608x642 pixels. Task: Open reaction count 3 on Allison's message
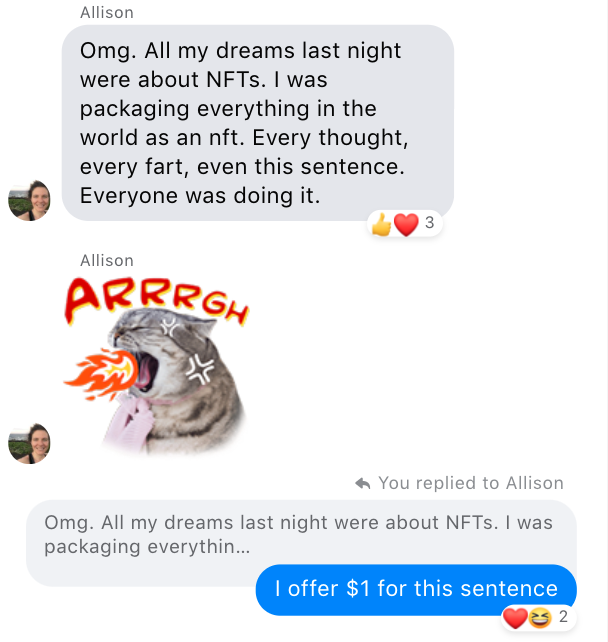[429, 223]
